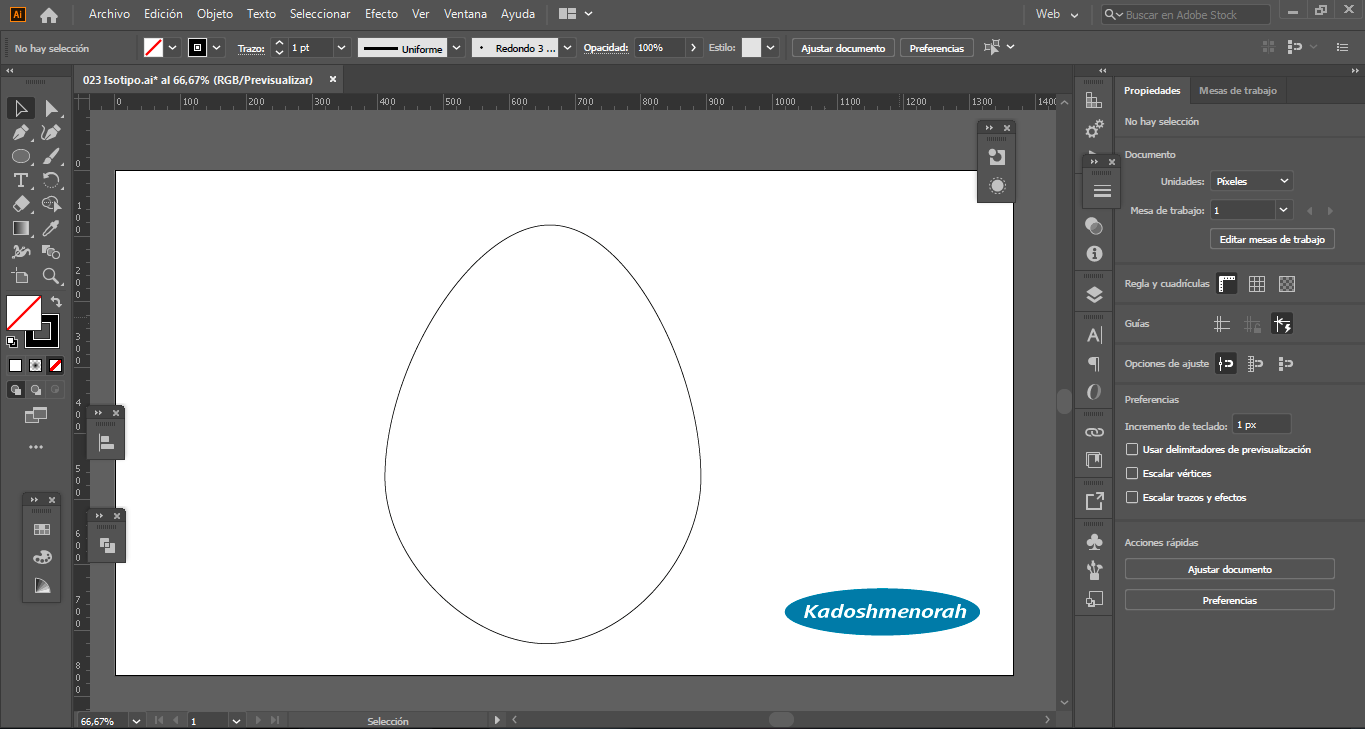Viewport: 1365px width, 729px height.
Task: Open the Edit Toolbar three-dots menu
Action: pyautogui.click(x=36, y=447)
